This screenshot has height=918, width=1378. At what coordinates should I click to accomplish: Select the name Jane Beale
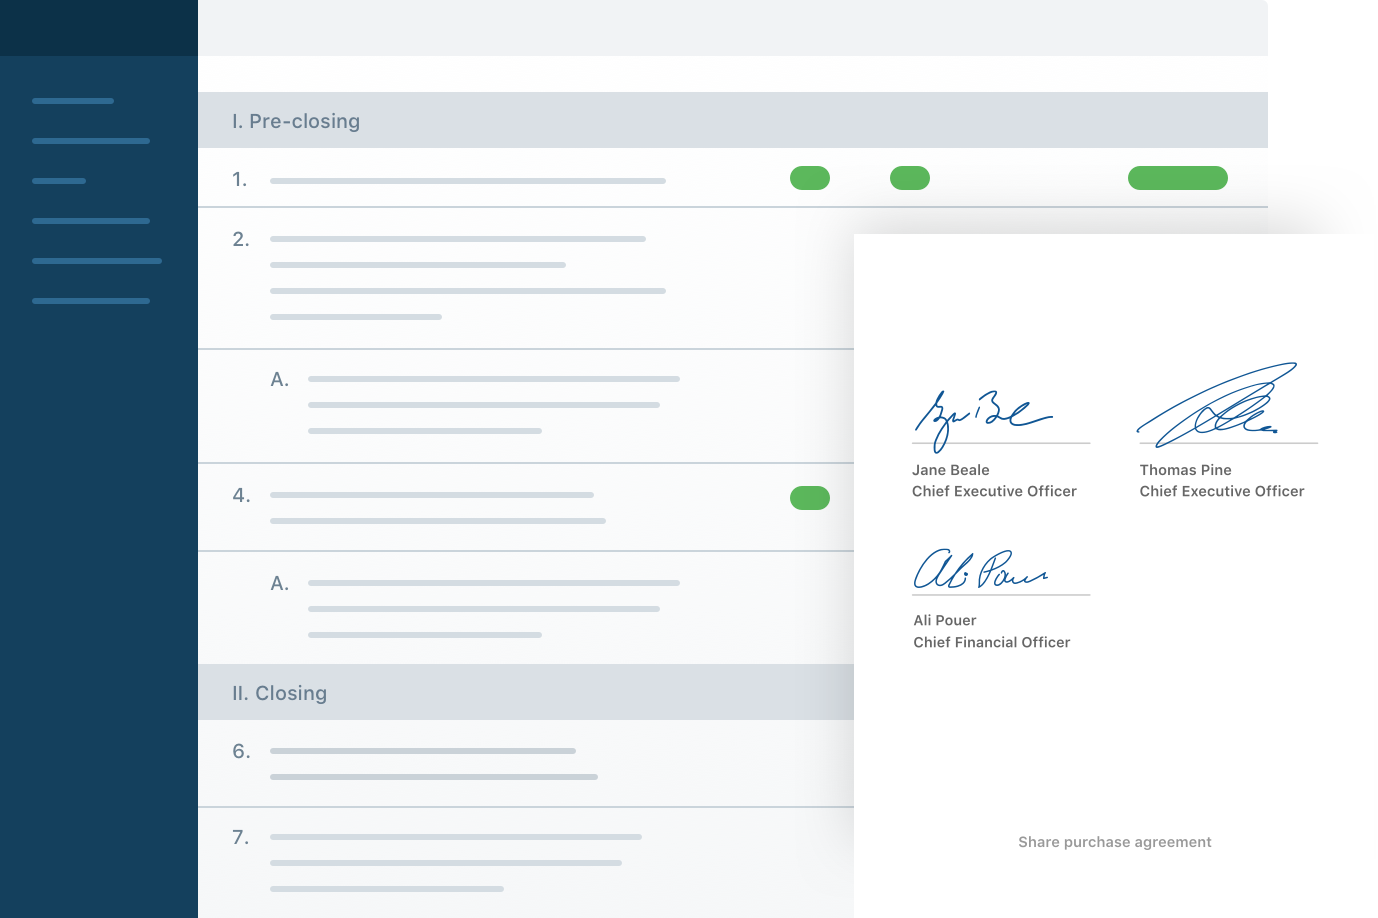[x=951, y=470]
